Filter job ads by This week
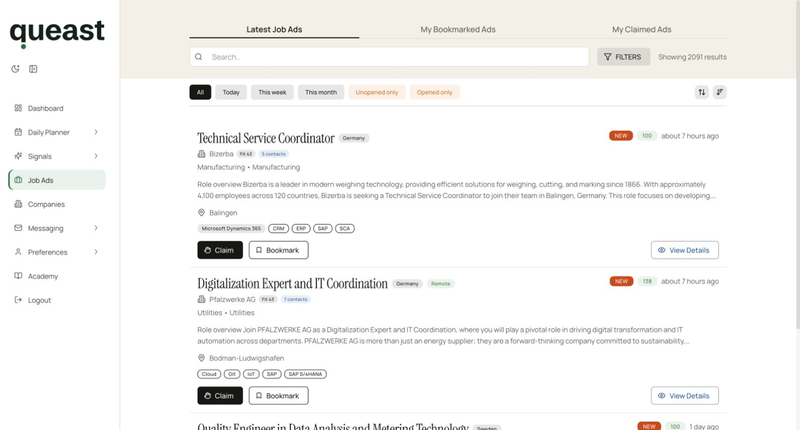 click(x=272, y=92)
